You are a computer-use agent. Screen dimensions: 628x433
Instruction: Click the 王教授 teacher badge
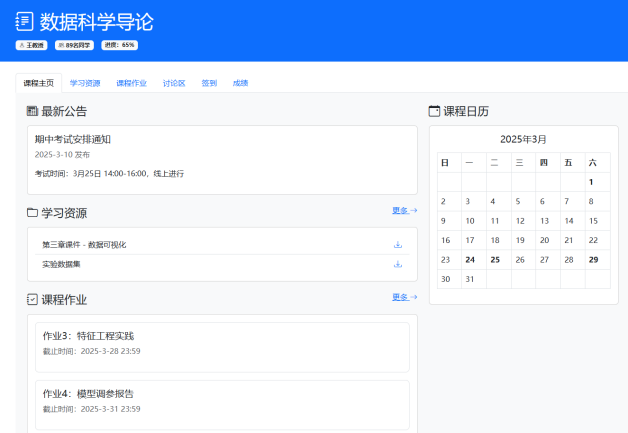coord(32,45)
